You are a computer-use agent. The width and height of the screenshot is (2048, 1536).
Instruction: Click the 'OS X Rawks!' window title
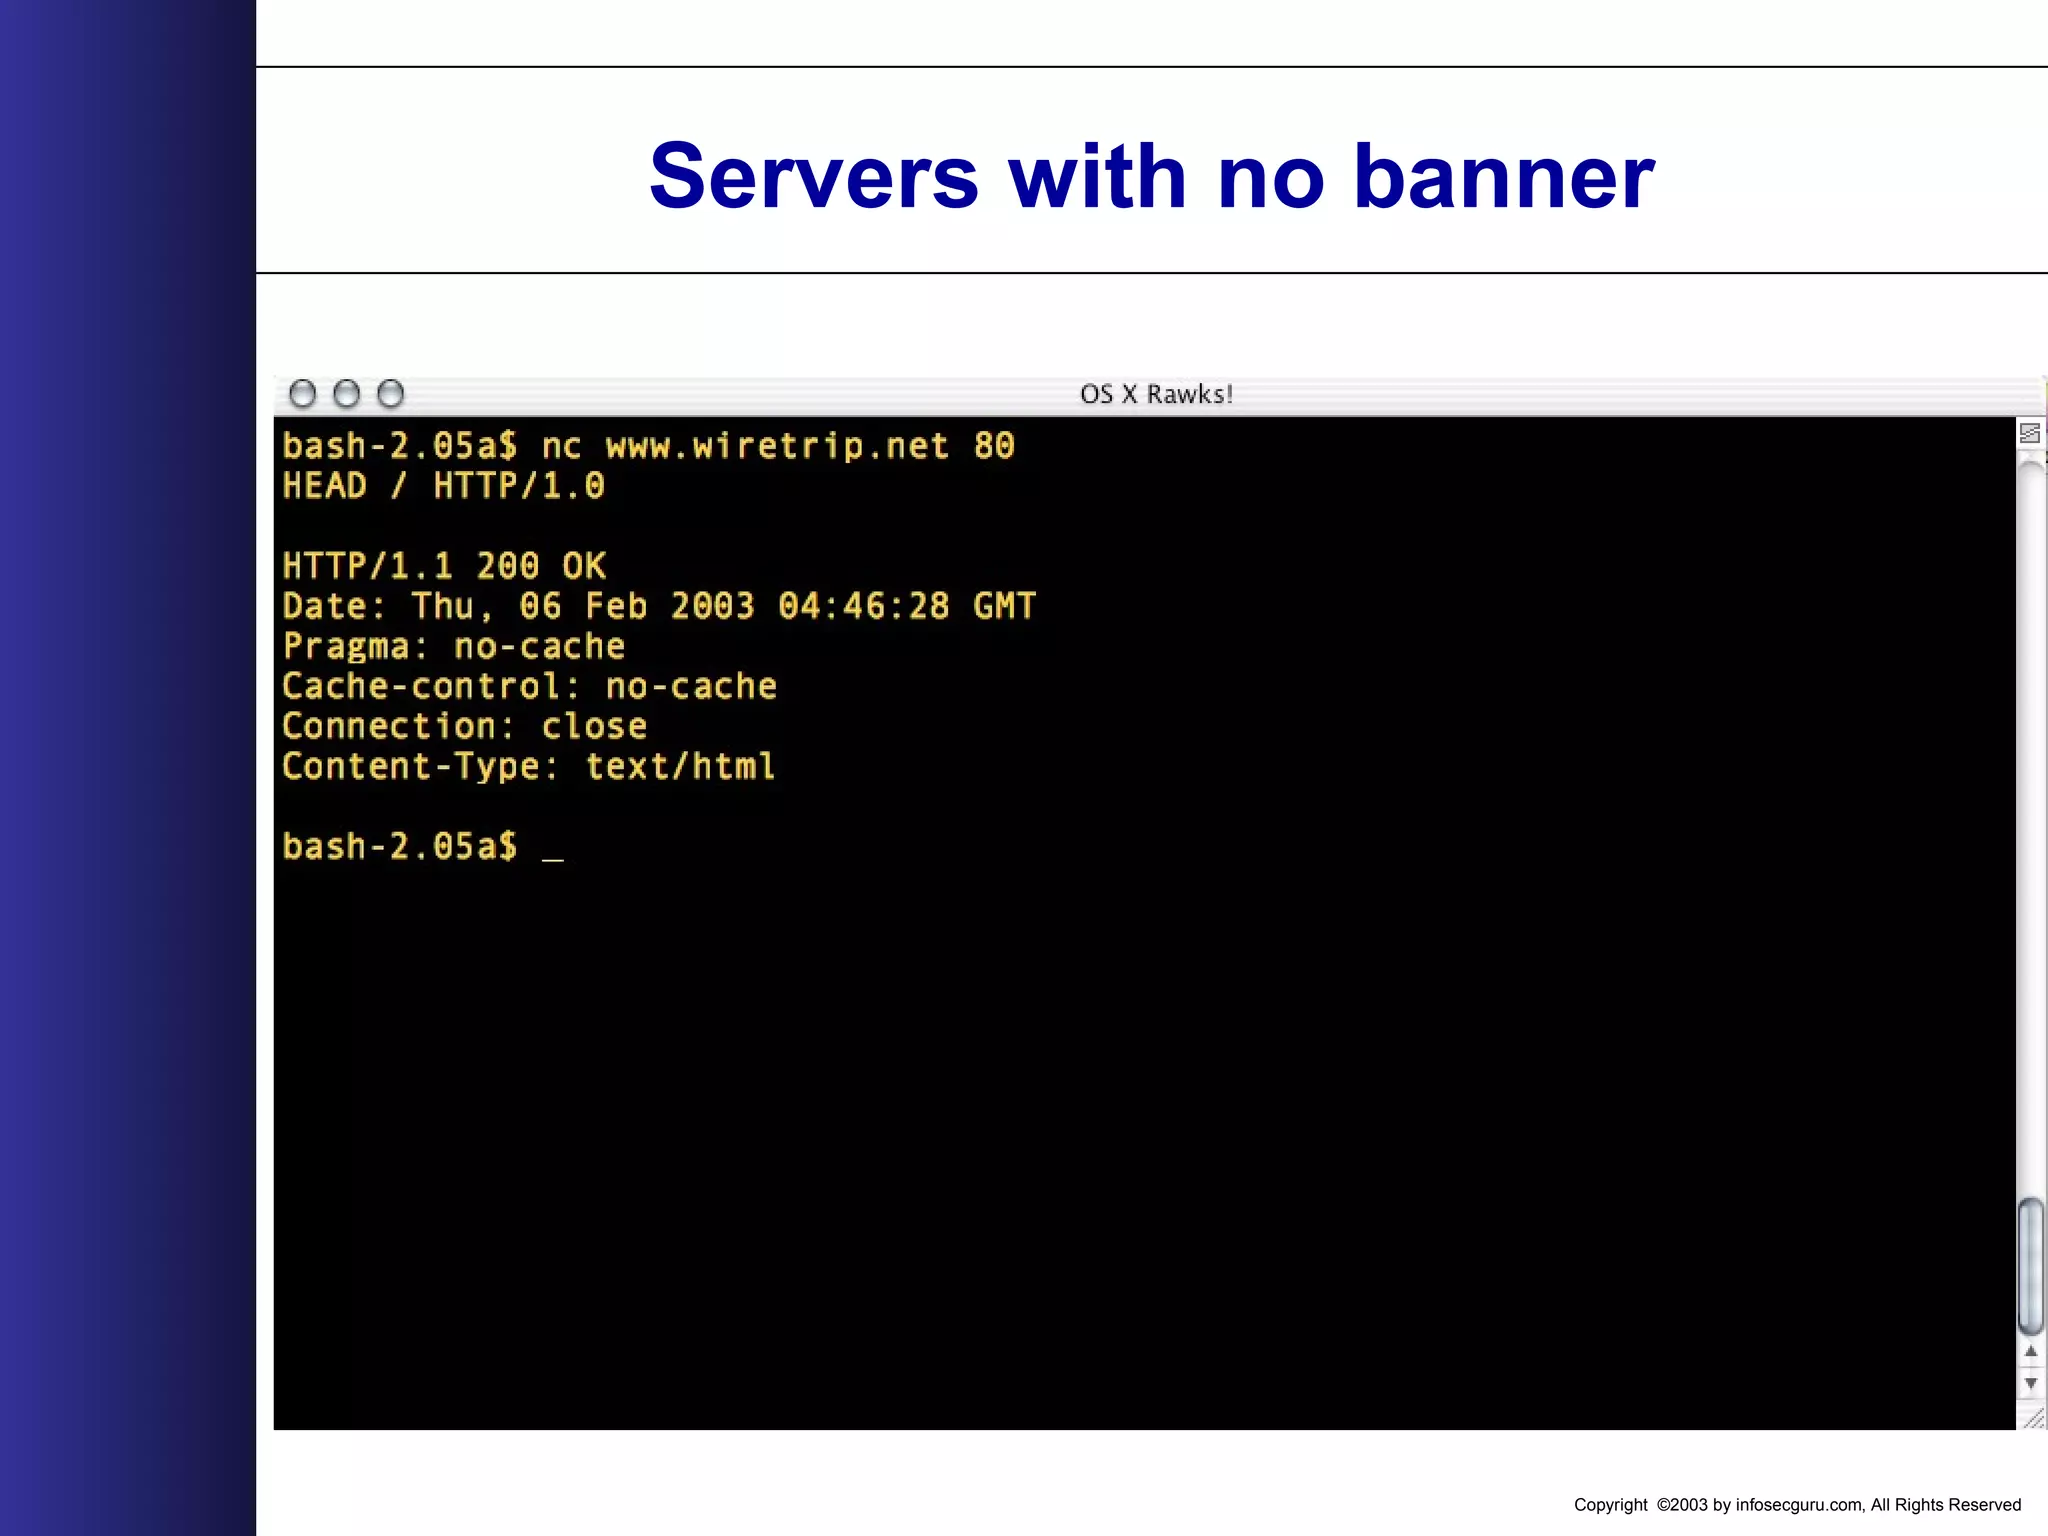point(1156,394)
